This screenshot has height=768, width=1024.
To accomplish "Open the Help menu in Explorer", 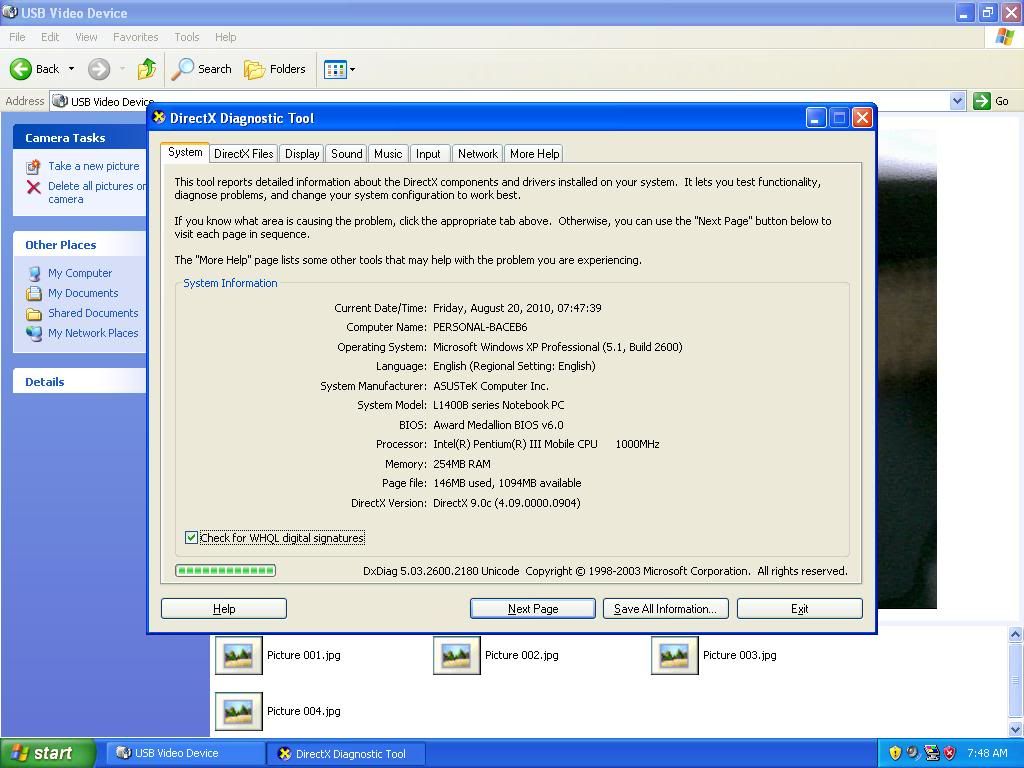I will tap(225, 37).
